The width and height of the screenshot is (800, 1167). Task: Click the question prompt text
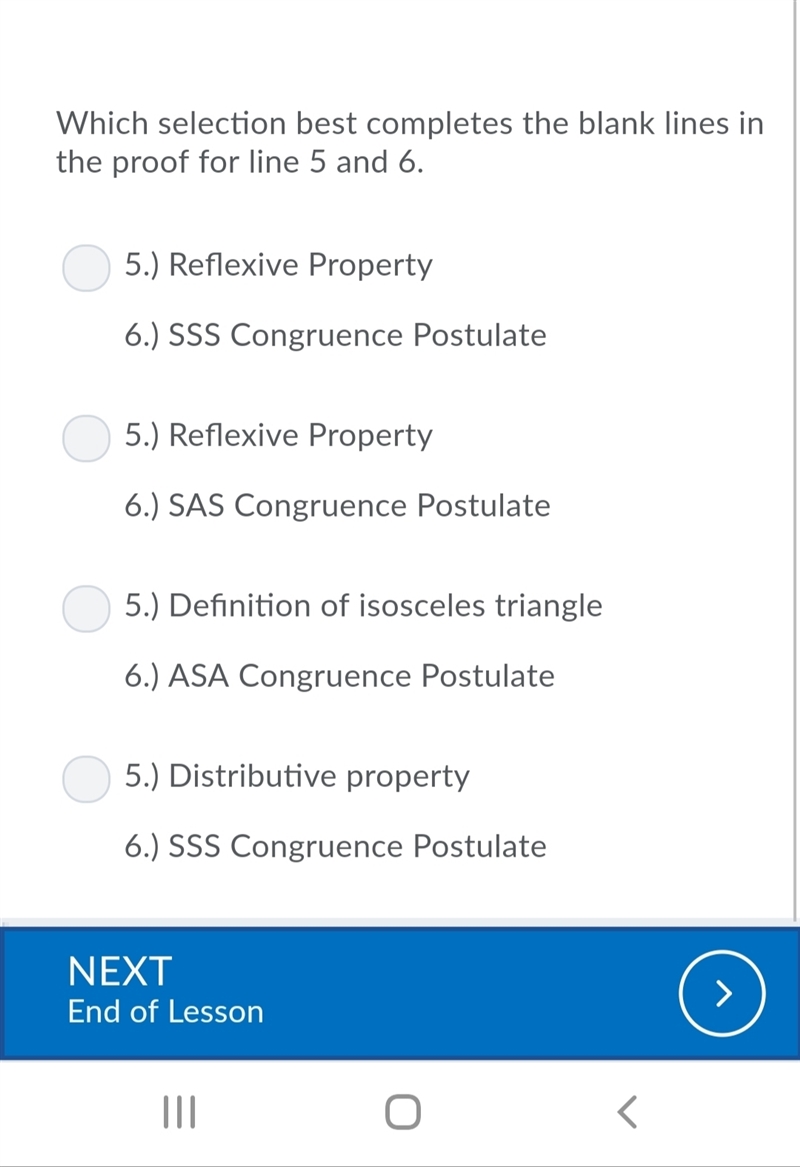pos(410,142)
